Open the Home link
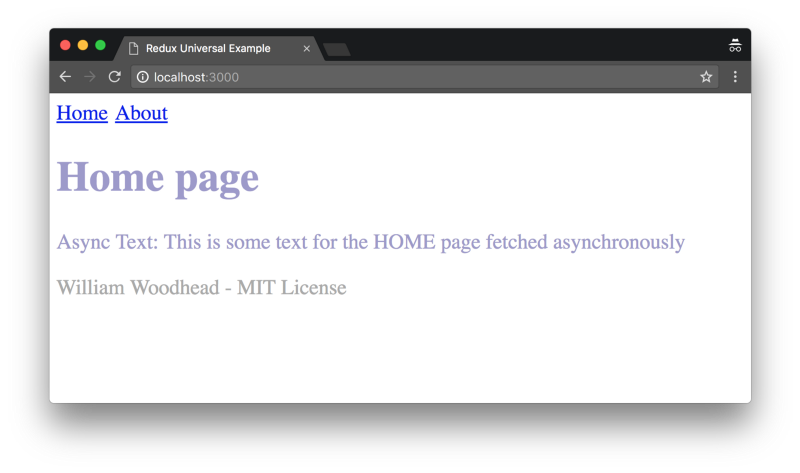The image size is (800, 473). (82, 113)
